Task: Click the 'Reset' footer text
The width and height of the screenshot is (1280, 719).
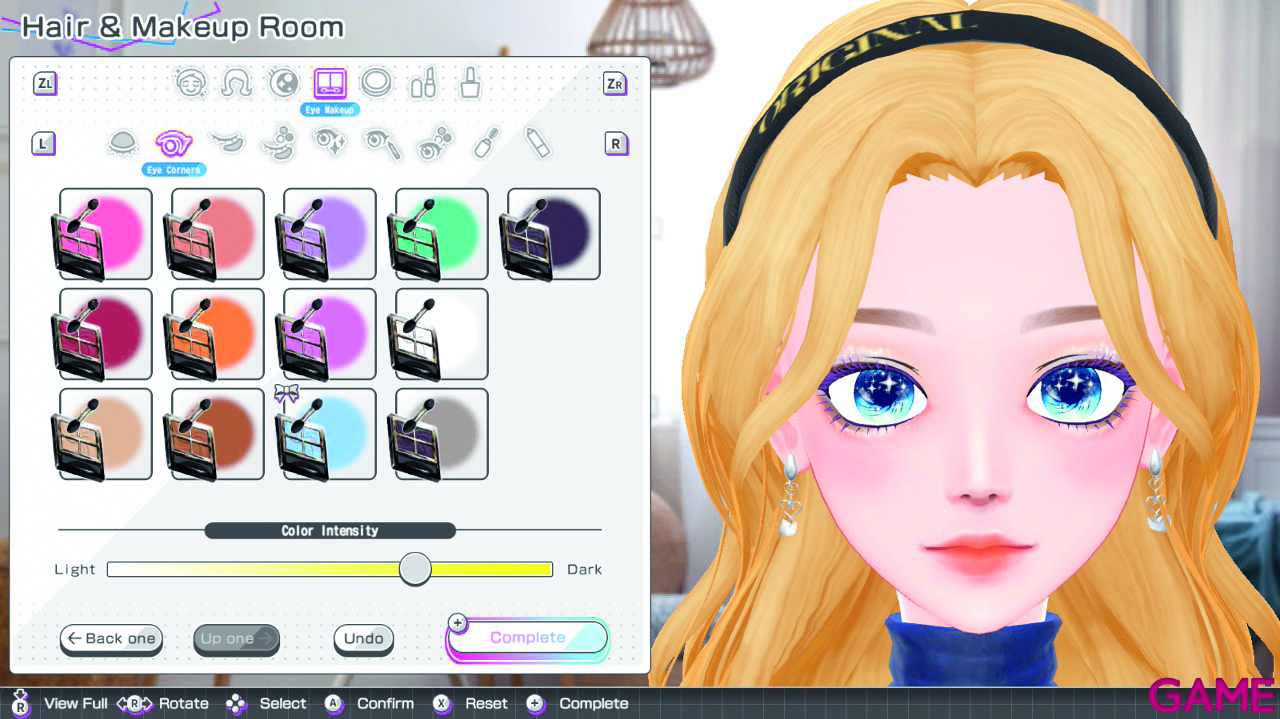Action: click(x=486, y=704)
